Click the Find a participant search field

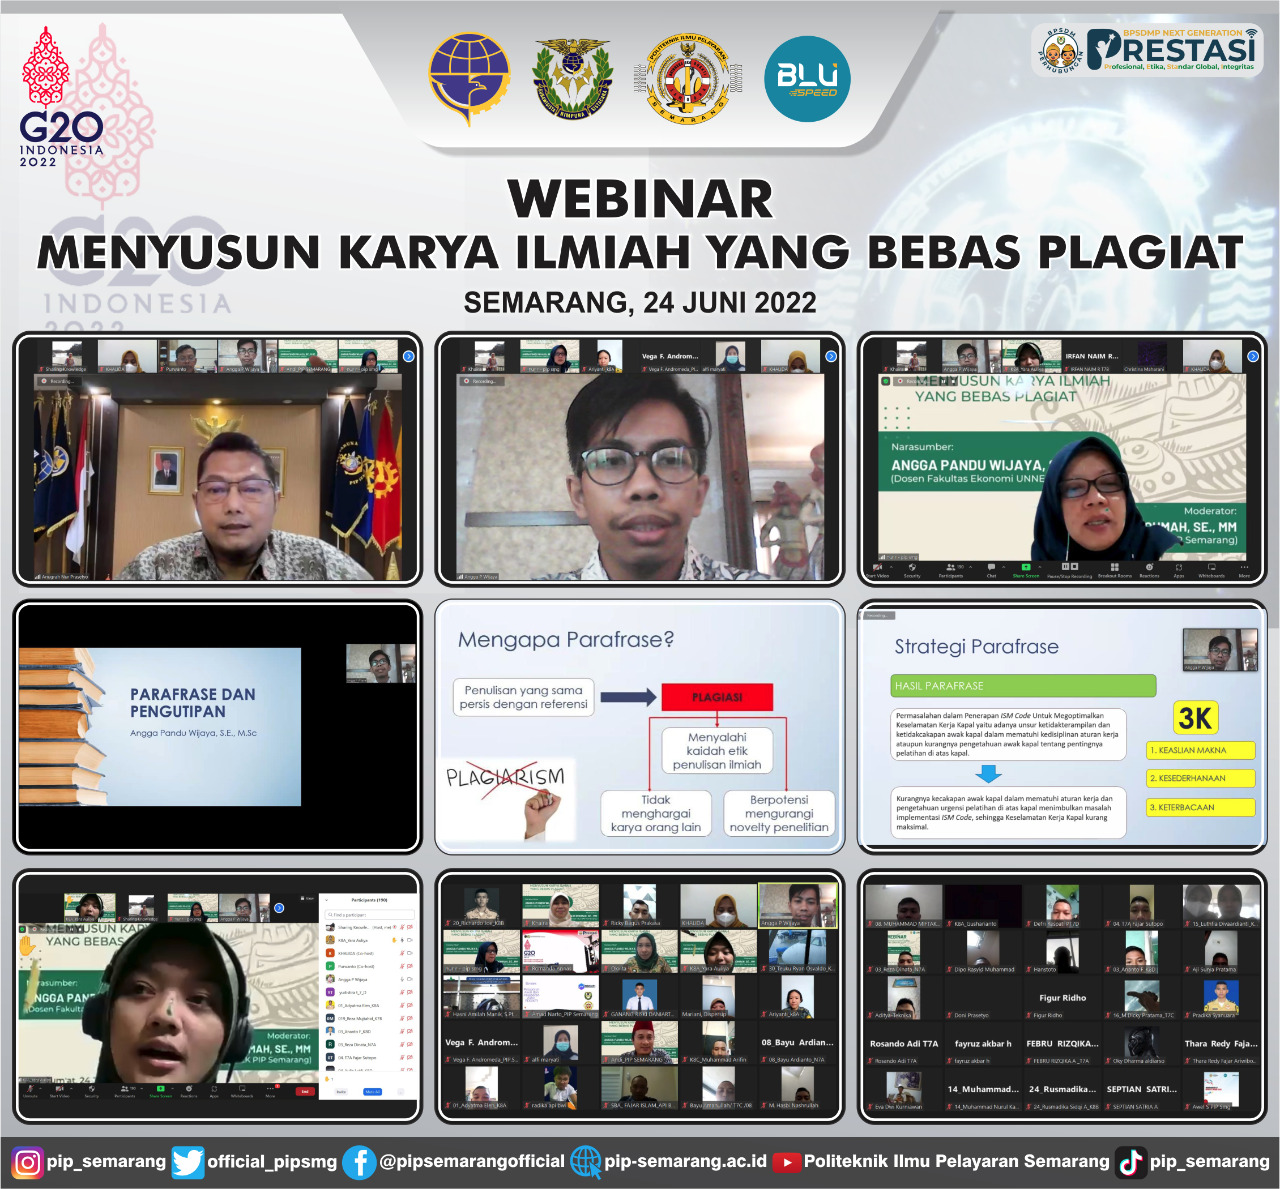click(369, 914)
